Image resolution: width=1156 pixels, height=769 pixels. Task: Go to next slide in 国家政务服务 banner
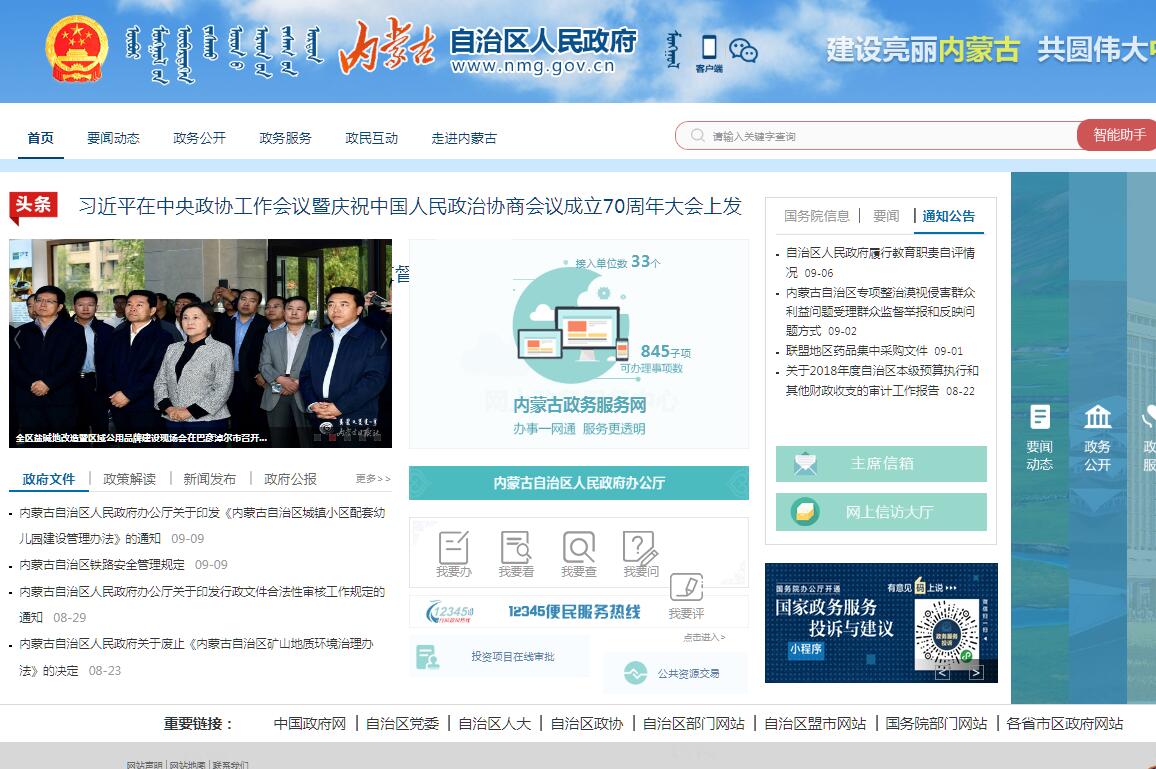[976, 673]
